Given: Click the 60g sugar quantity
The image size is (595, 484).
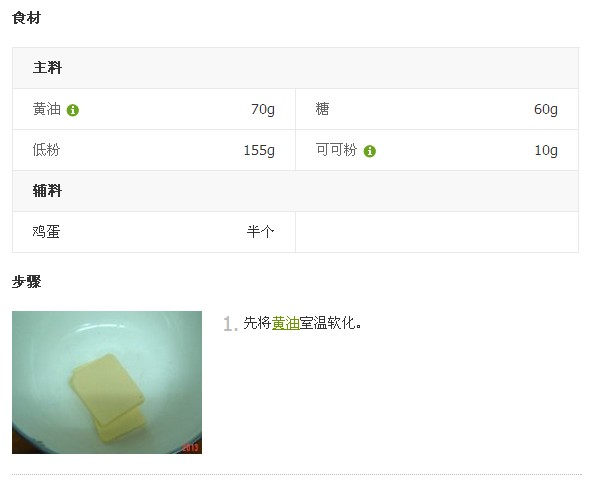Looking at the screenshot, I should [x=546, y=109].
